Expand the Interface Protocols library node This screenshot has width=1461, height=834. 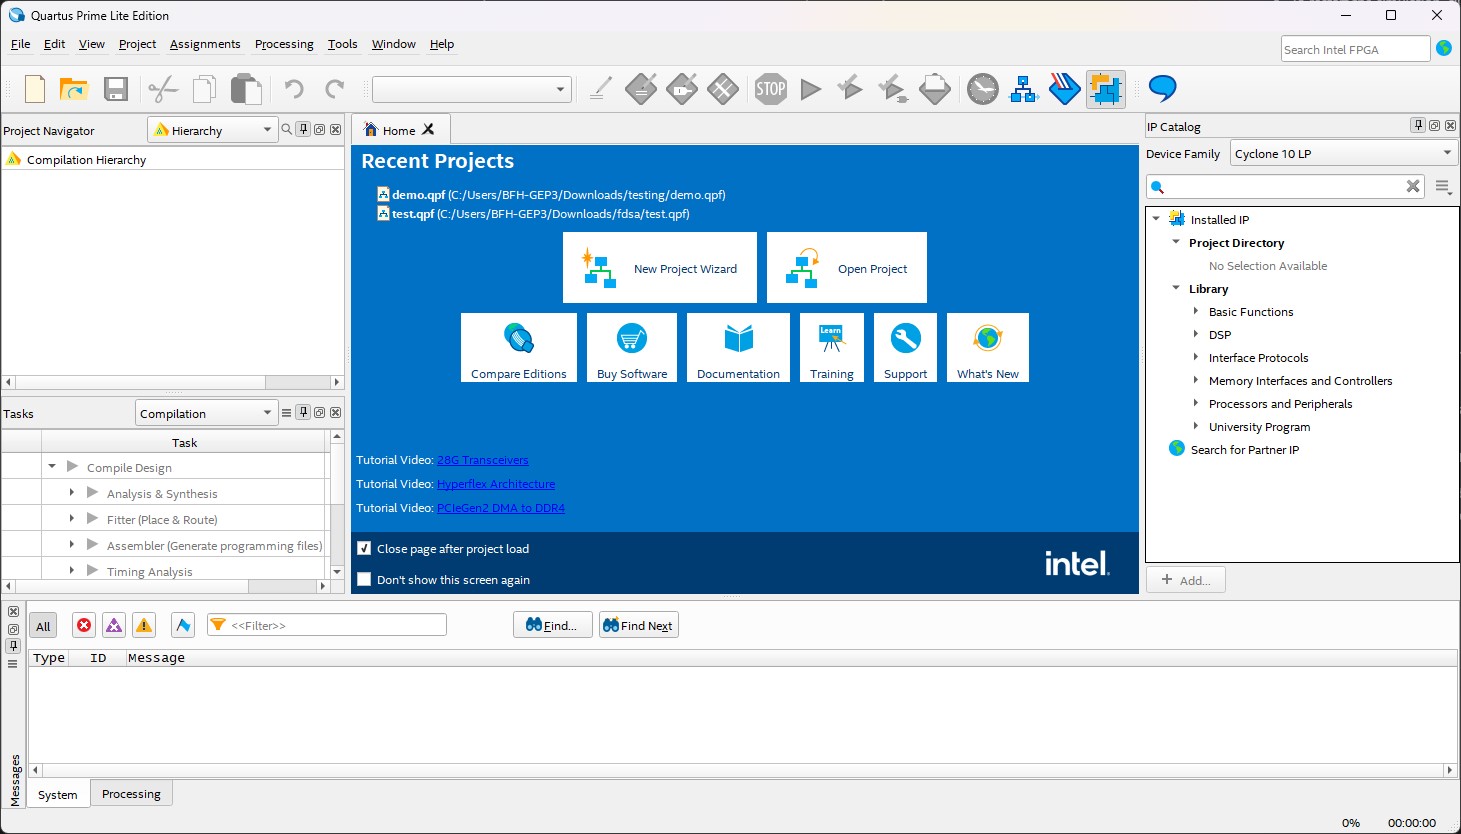(x=1196, y=357)
